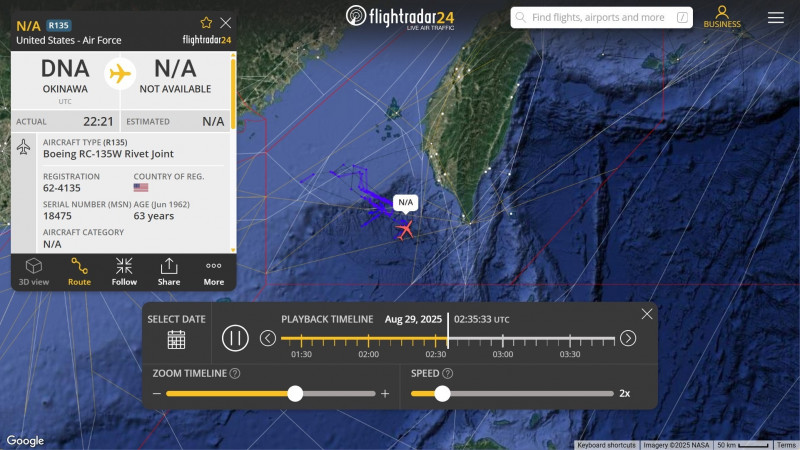Open the Select Date calendar
Screen dimensions: 800x450
[176, 340]
